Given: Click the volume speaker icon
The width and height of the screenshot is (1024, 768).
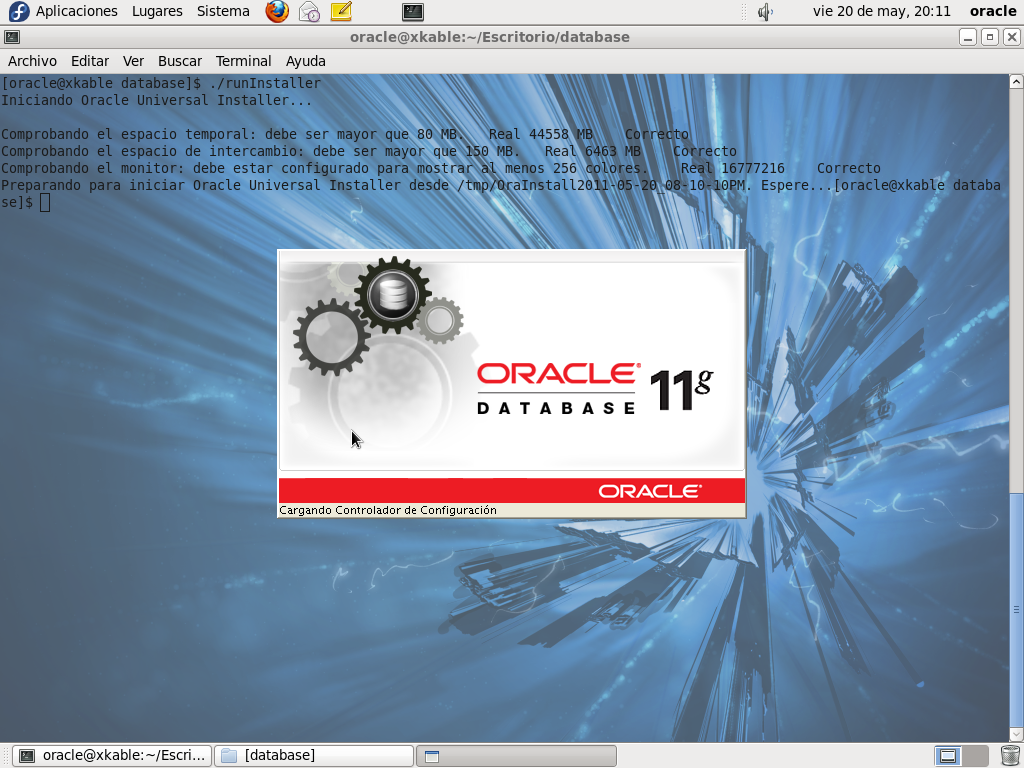Looking at the screenshot, I should 765,12.
